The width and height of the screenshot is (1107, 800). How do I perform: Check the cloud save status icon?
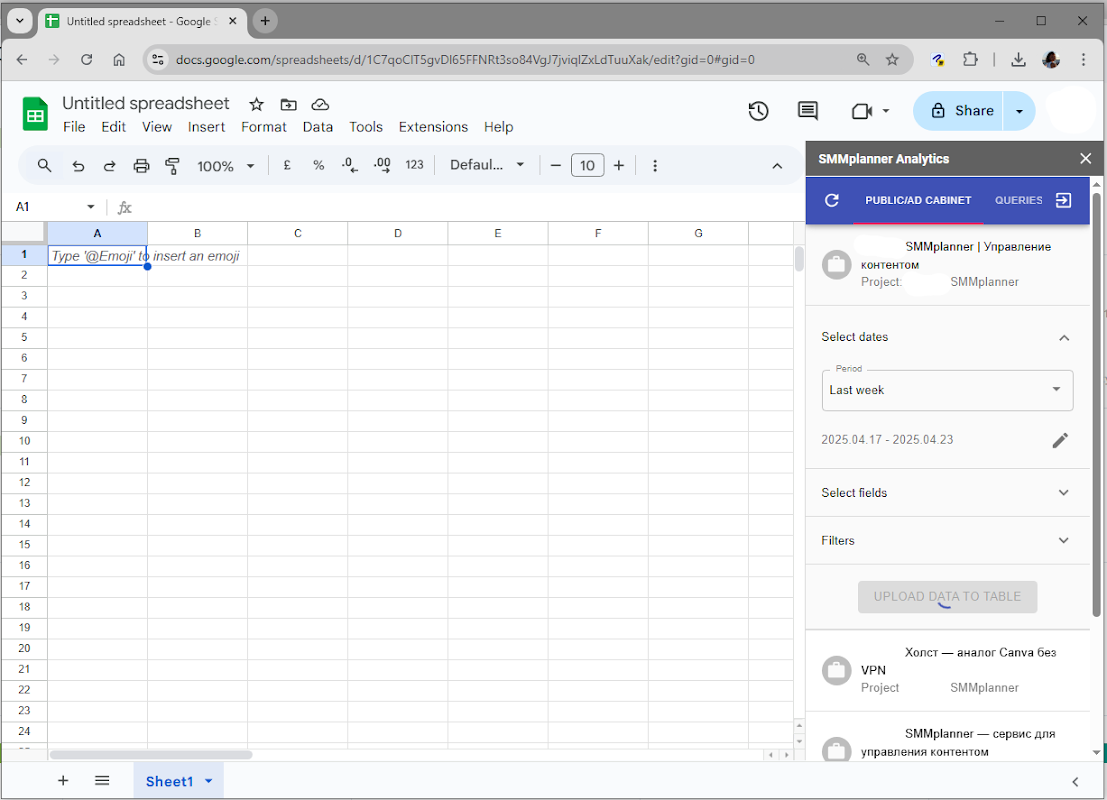(x=320, y=105)
